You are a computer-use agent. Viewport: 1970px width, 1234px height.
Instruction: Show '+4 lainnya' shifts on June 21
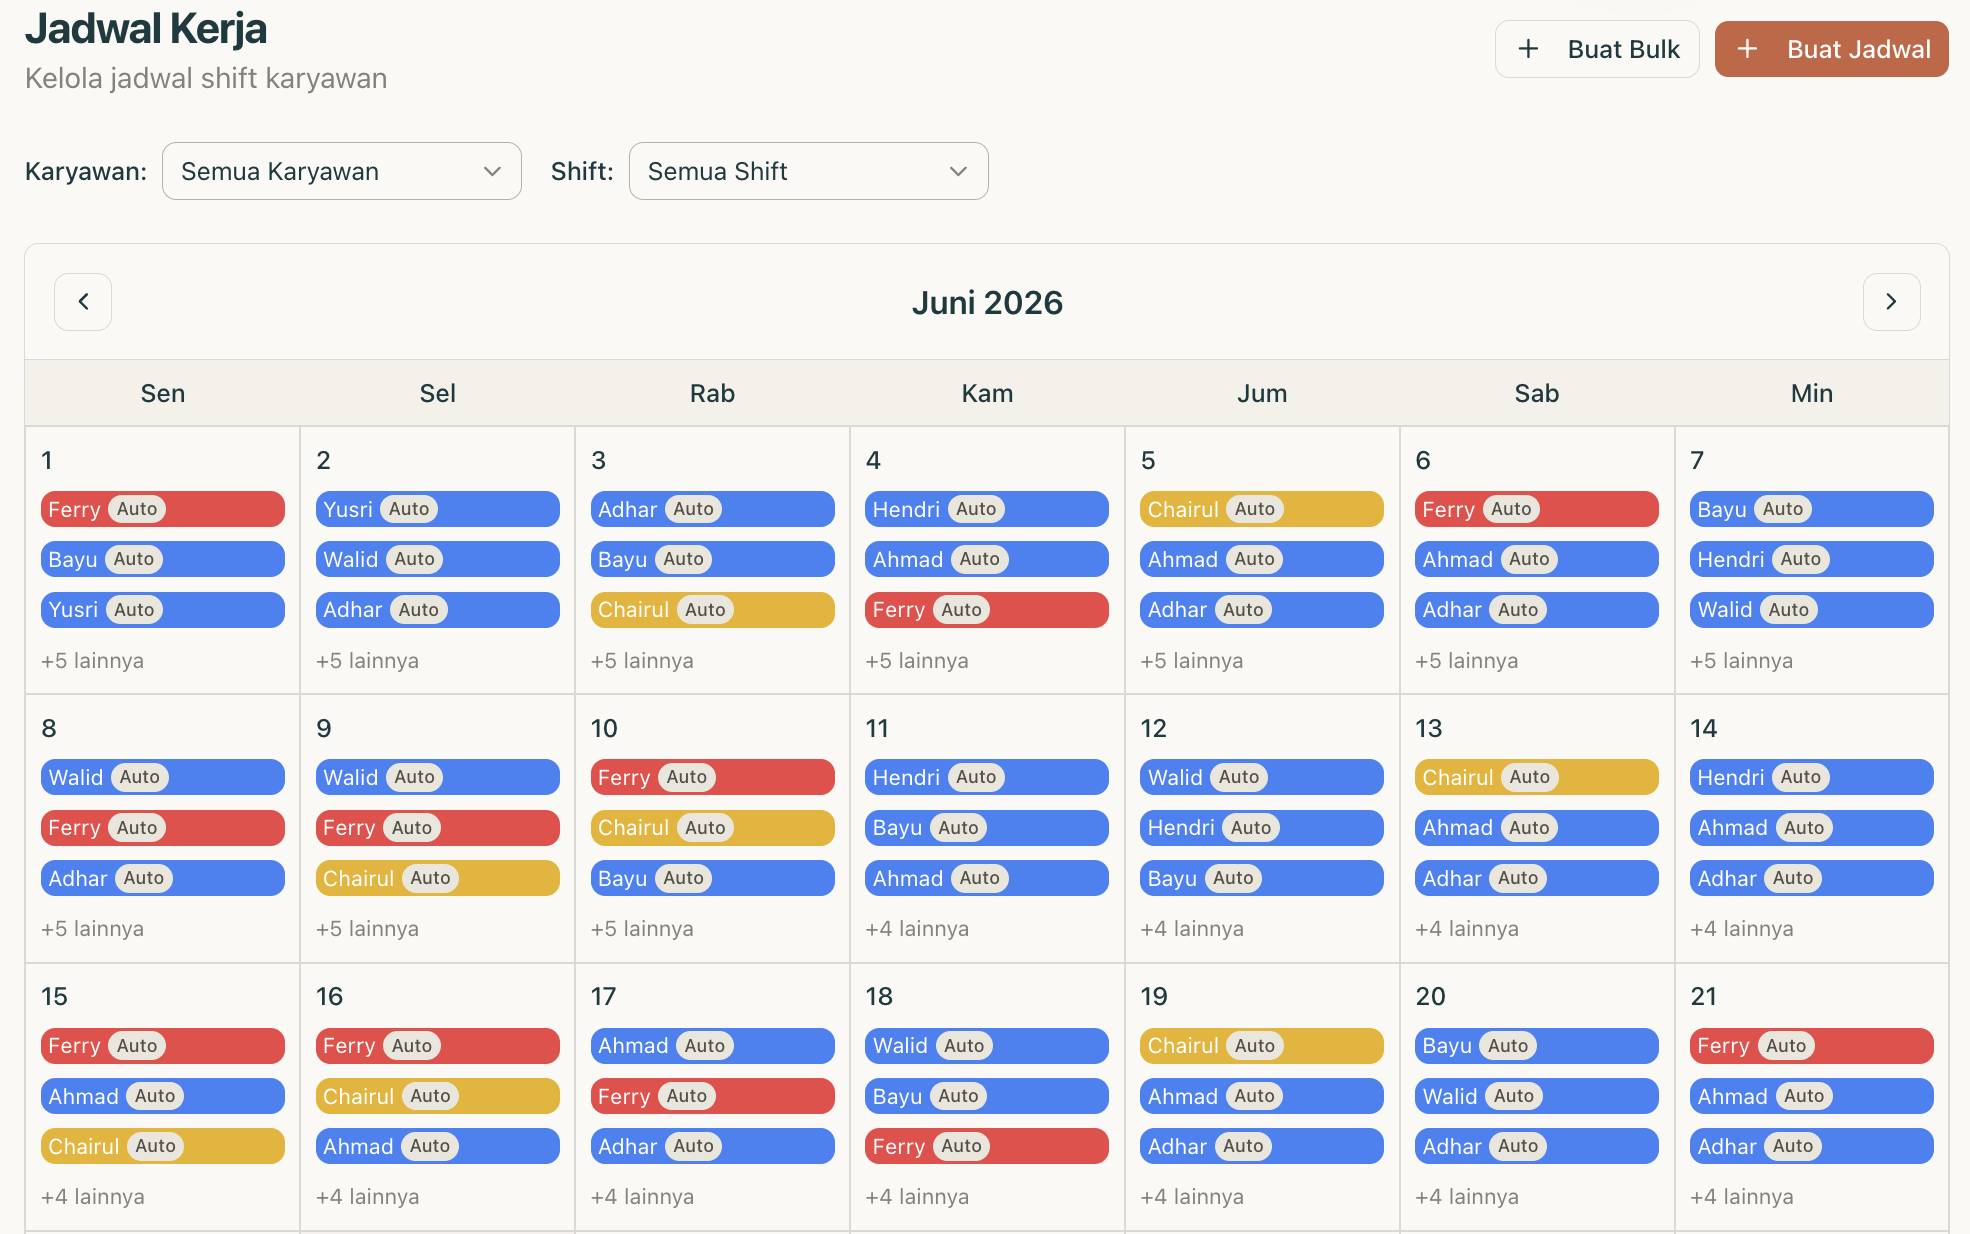click(x=1741, y=1197)
